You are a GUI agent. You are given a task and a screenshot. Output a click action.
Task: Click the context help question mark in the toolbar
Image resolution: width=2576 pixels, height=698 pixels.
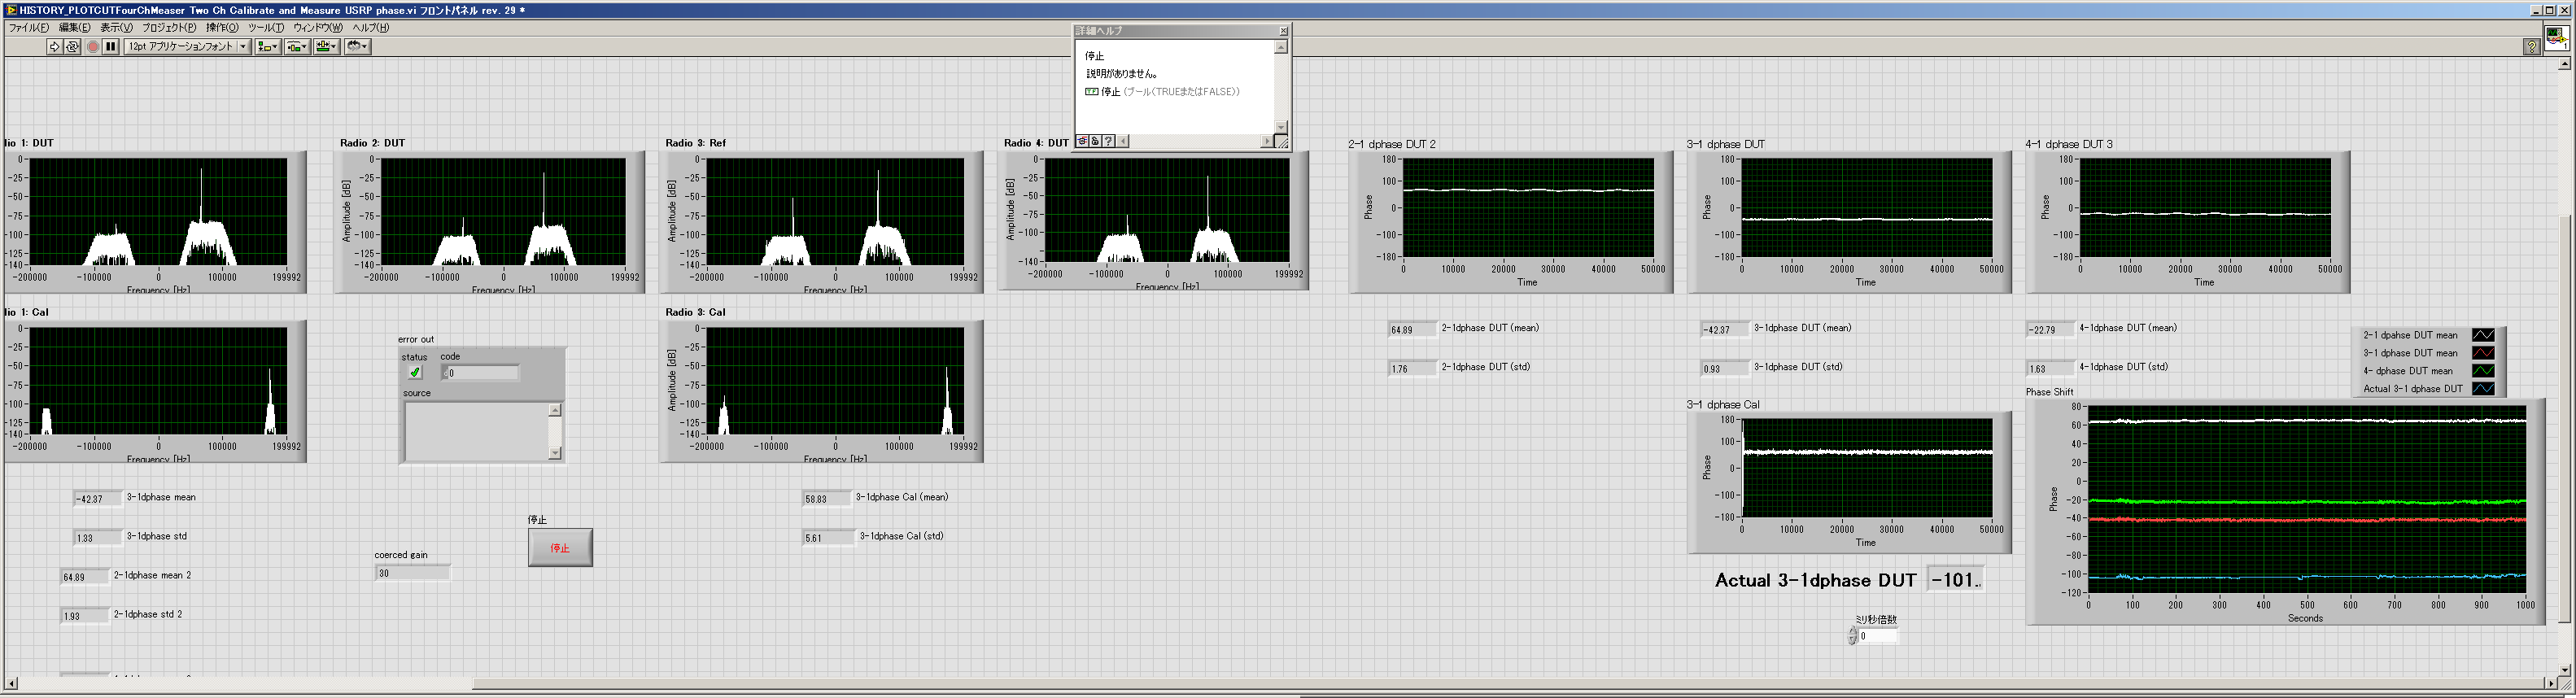pos(2531,46)
